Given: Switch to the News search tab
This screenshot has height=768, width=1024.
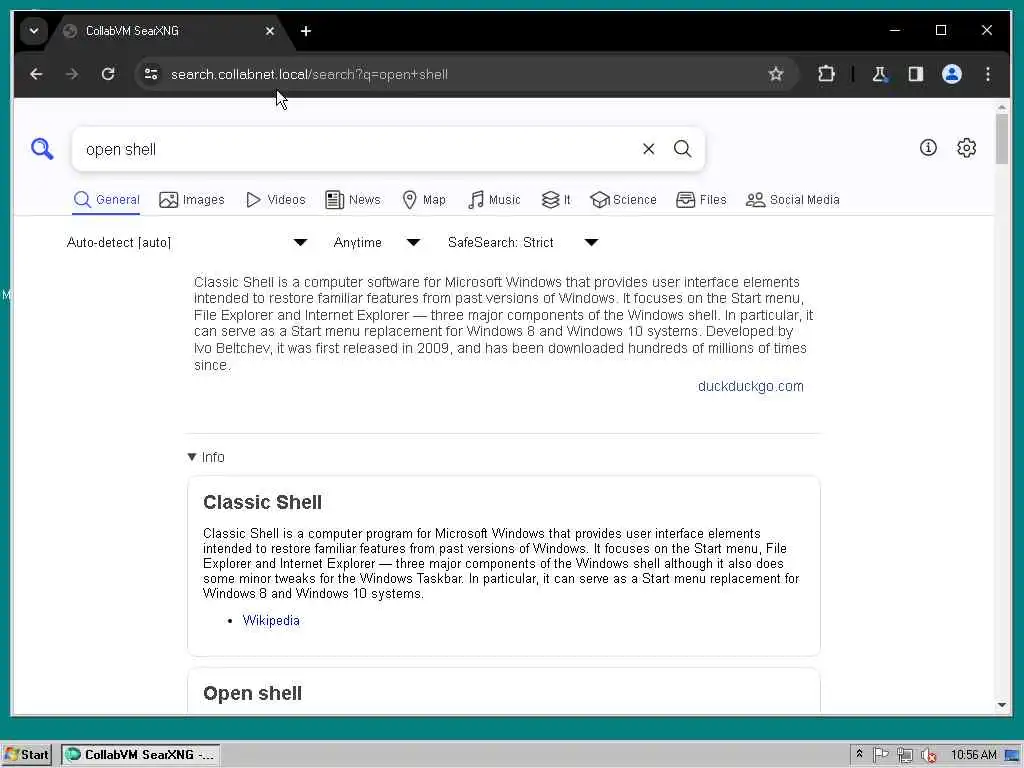Looking at the screenshot, I should click(353, 200).
